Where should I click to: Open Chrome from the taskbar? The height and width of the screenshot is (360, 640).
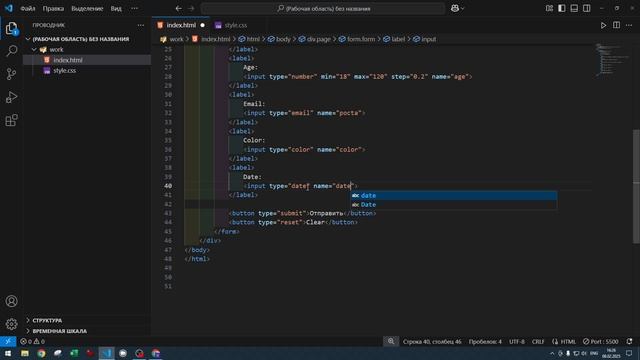click(x=41, y=353)
